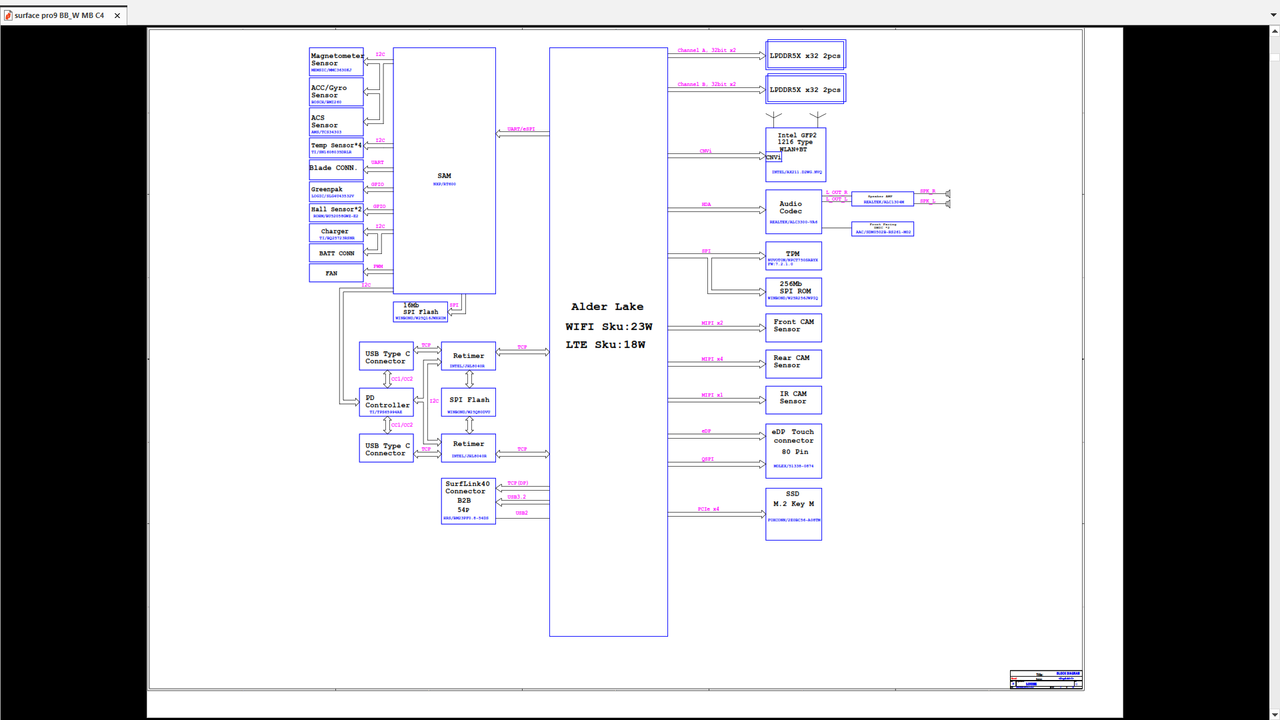1280x720 pixels.
Task: Select the MIPI x4 signal label
Action: [x=712, y=359]
